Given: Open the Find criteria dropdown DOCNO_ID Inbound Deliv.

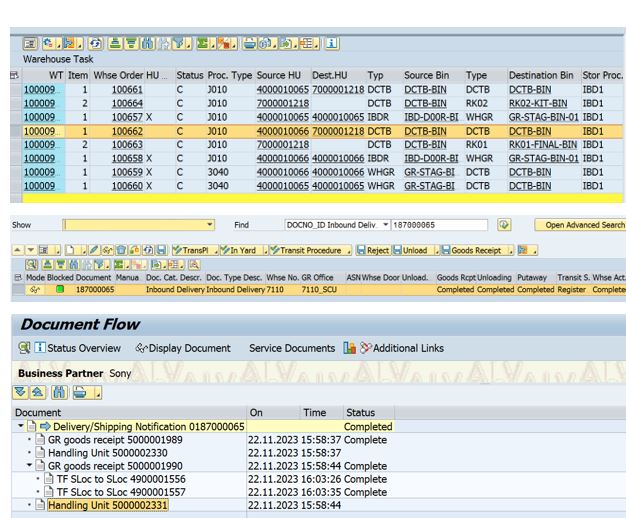Looking at the screenshot, I should click(386, 225).
